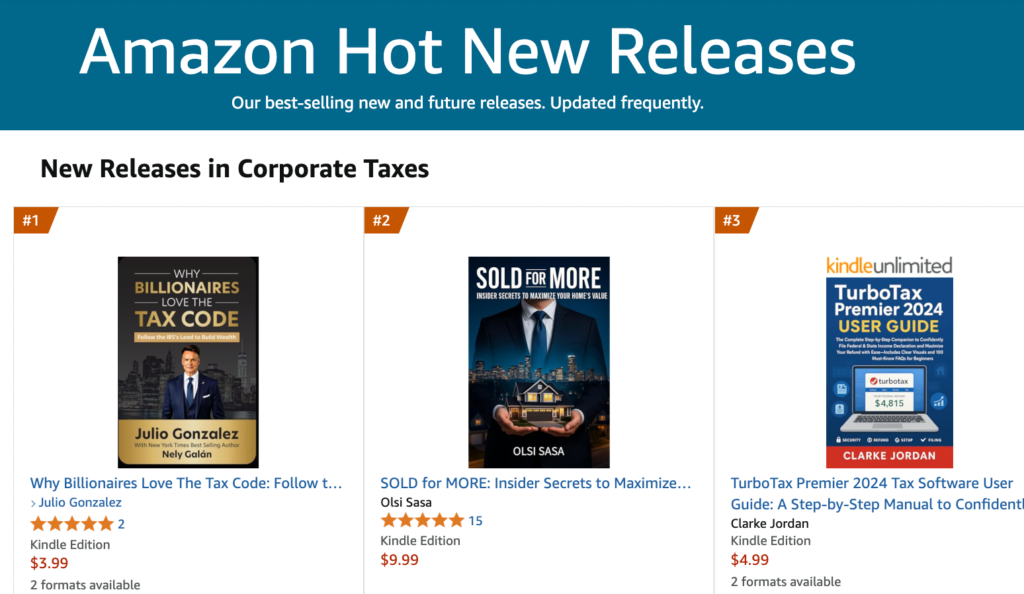Open the 2 reviews count link
This screenshot has height=594, width=1024.
(121, 524)
